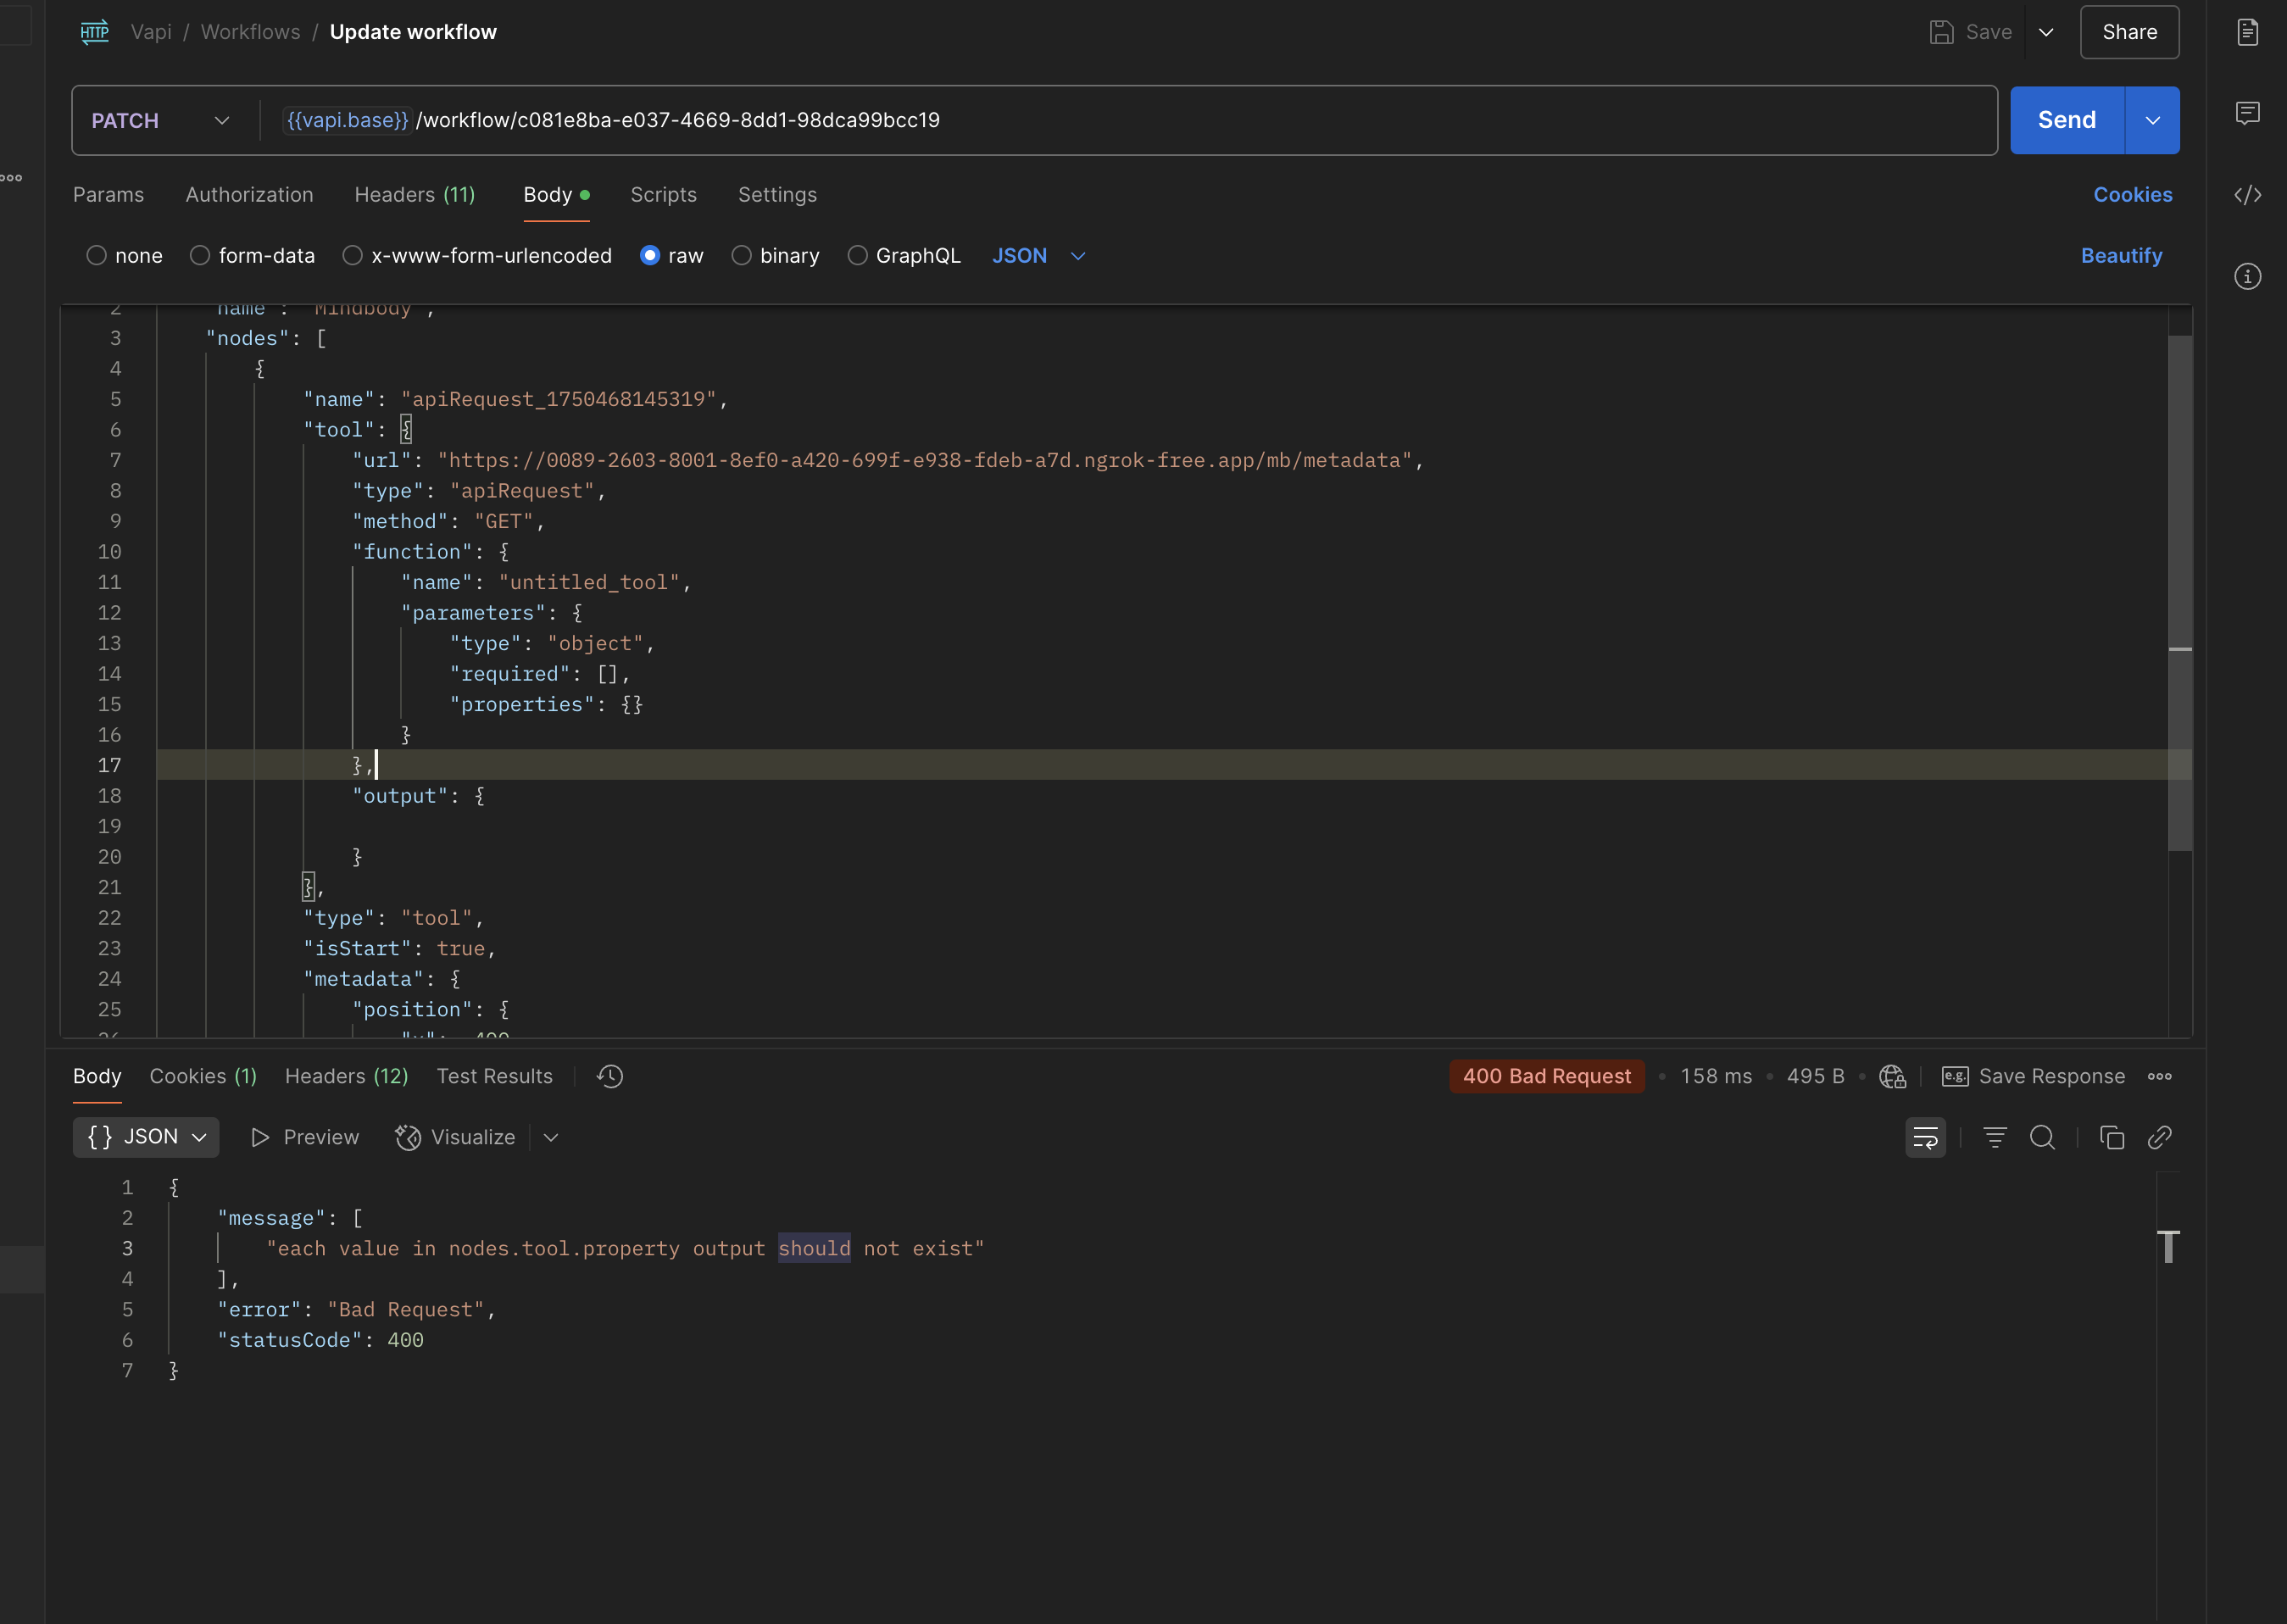Send the PATCH request
The image size is (2287, 1624).
2064,120
